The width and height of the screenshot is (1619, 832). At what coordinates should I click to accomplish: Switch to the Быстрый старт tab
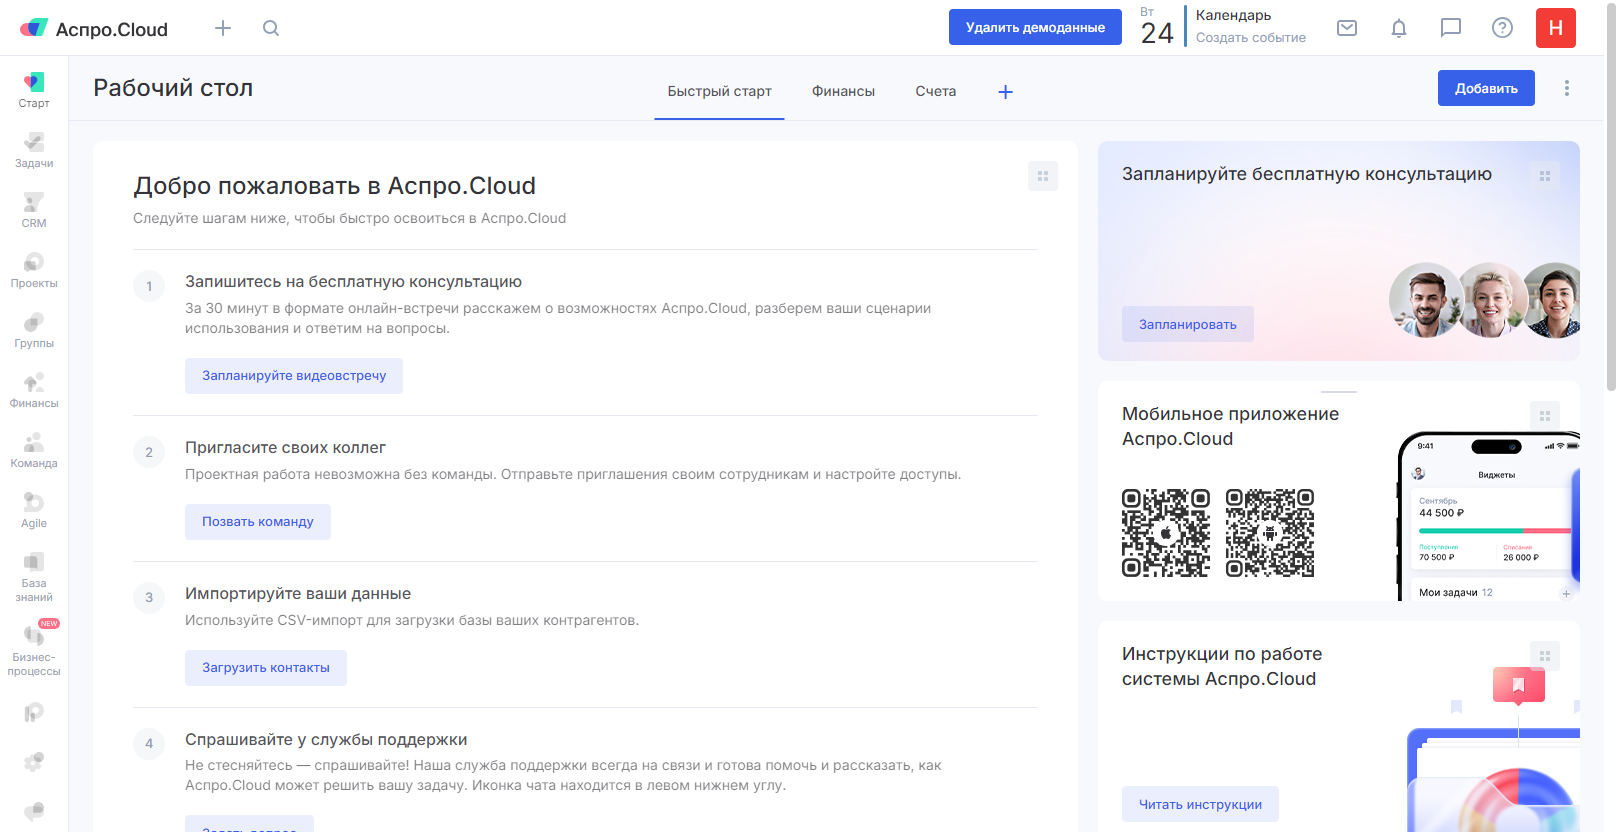click(720, 91)
